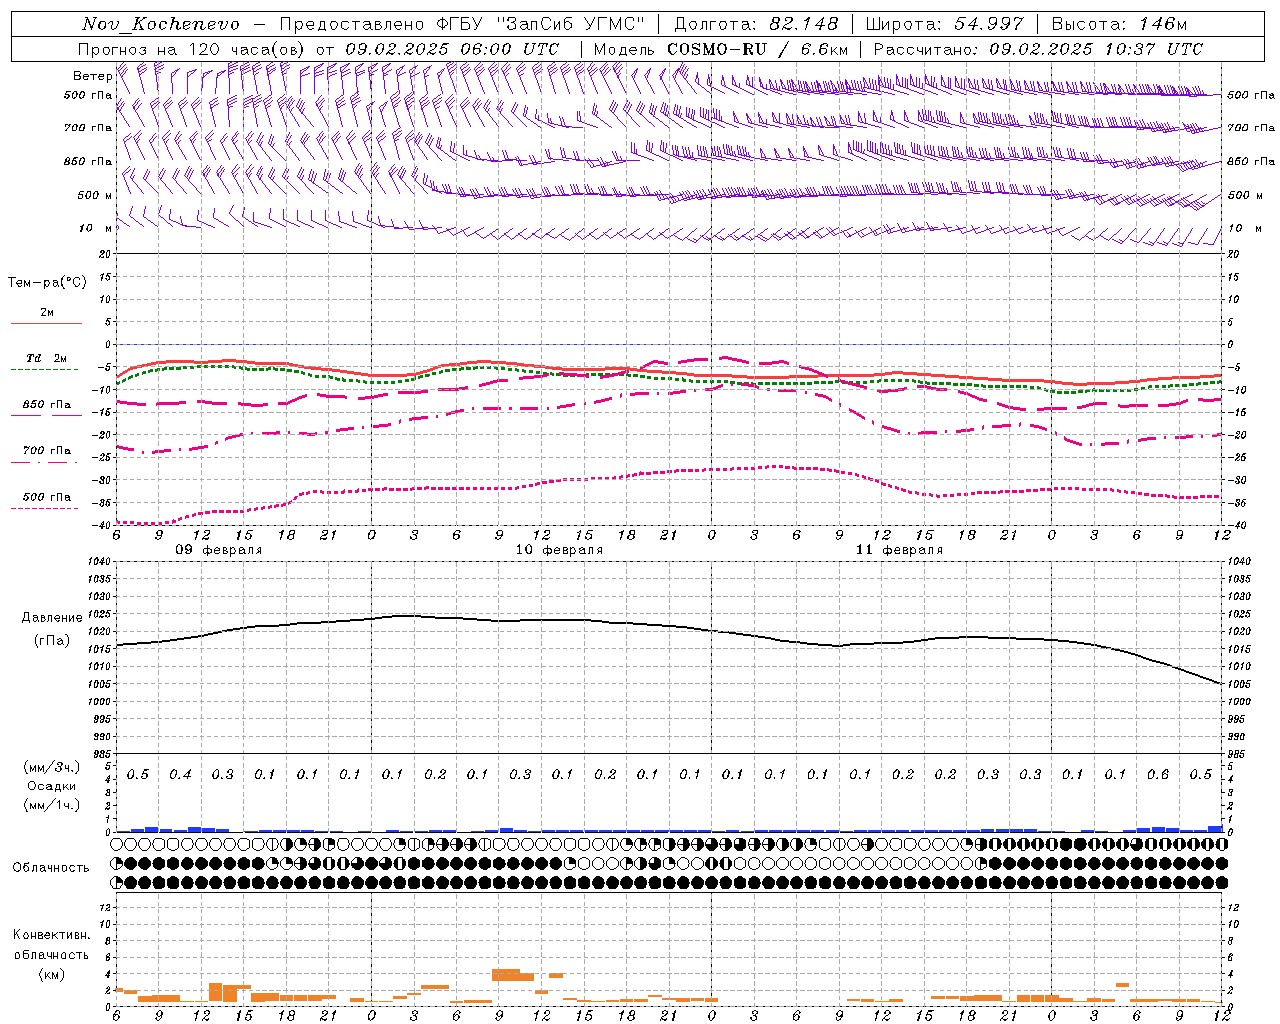Click the Осадки precipitation label
1280x1024 pixels.
52,786
